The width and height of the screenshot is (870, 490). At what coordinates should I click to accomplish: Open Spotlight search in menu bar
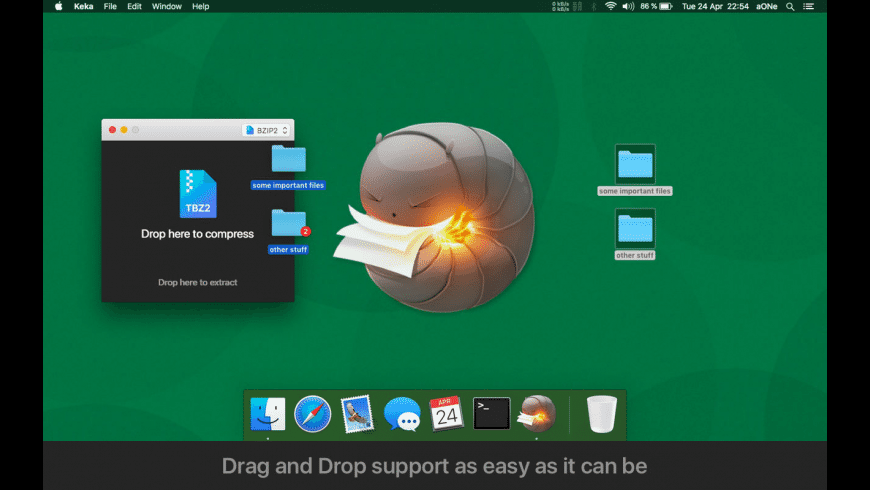pos(790,6)
